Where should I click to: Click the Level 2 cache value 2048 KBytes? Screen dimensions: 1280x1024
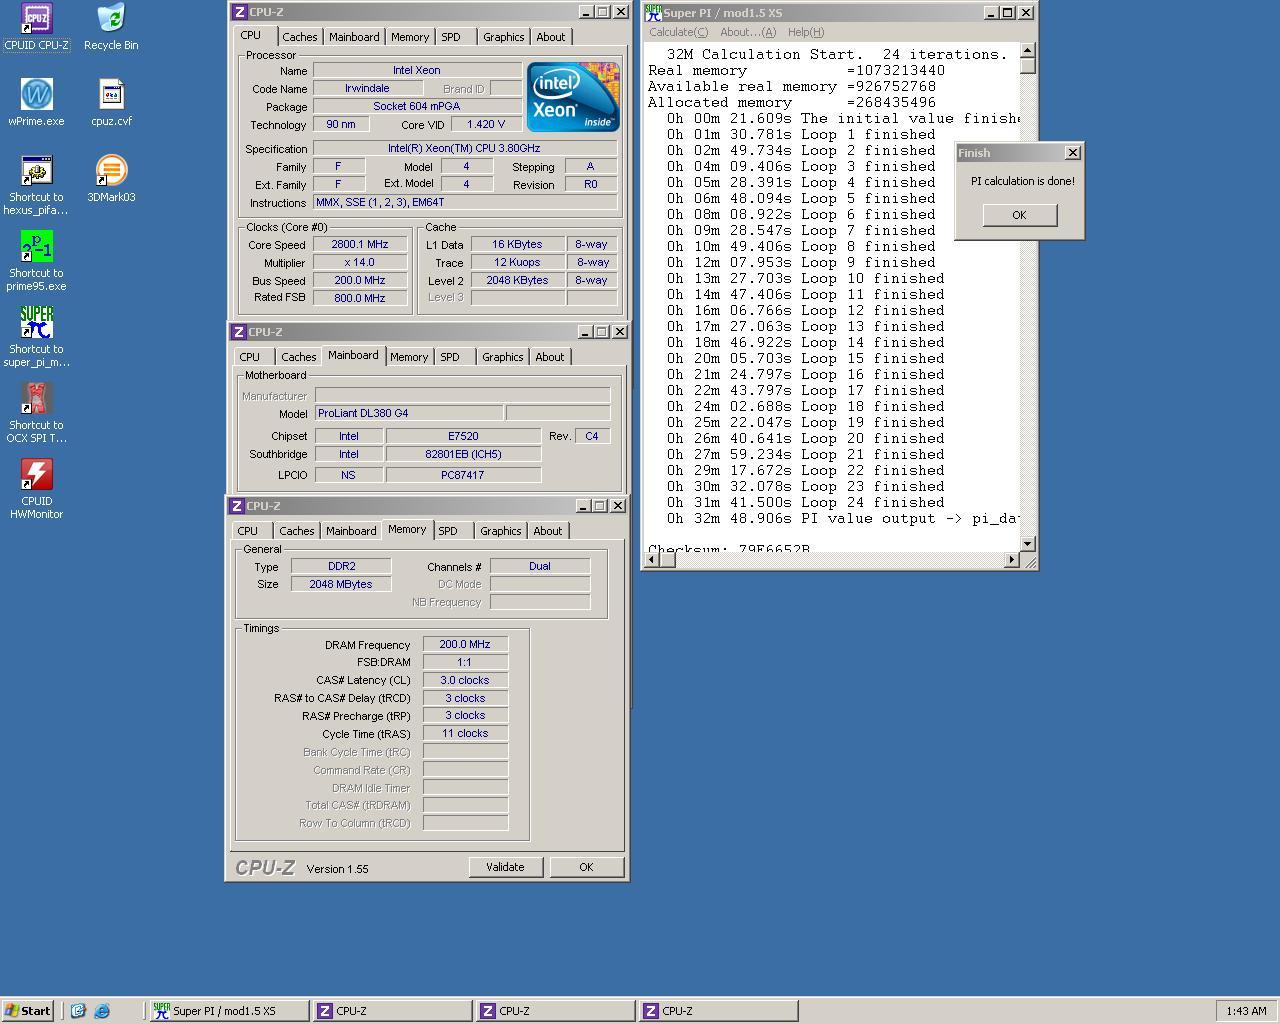(517, 280)
